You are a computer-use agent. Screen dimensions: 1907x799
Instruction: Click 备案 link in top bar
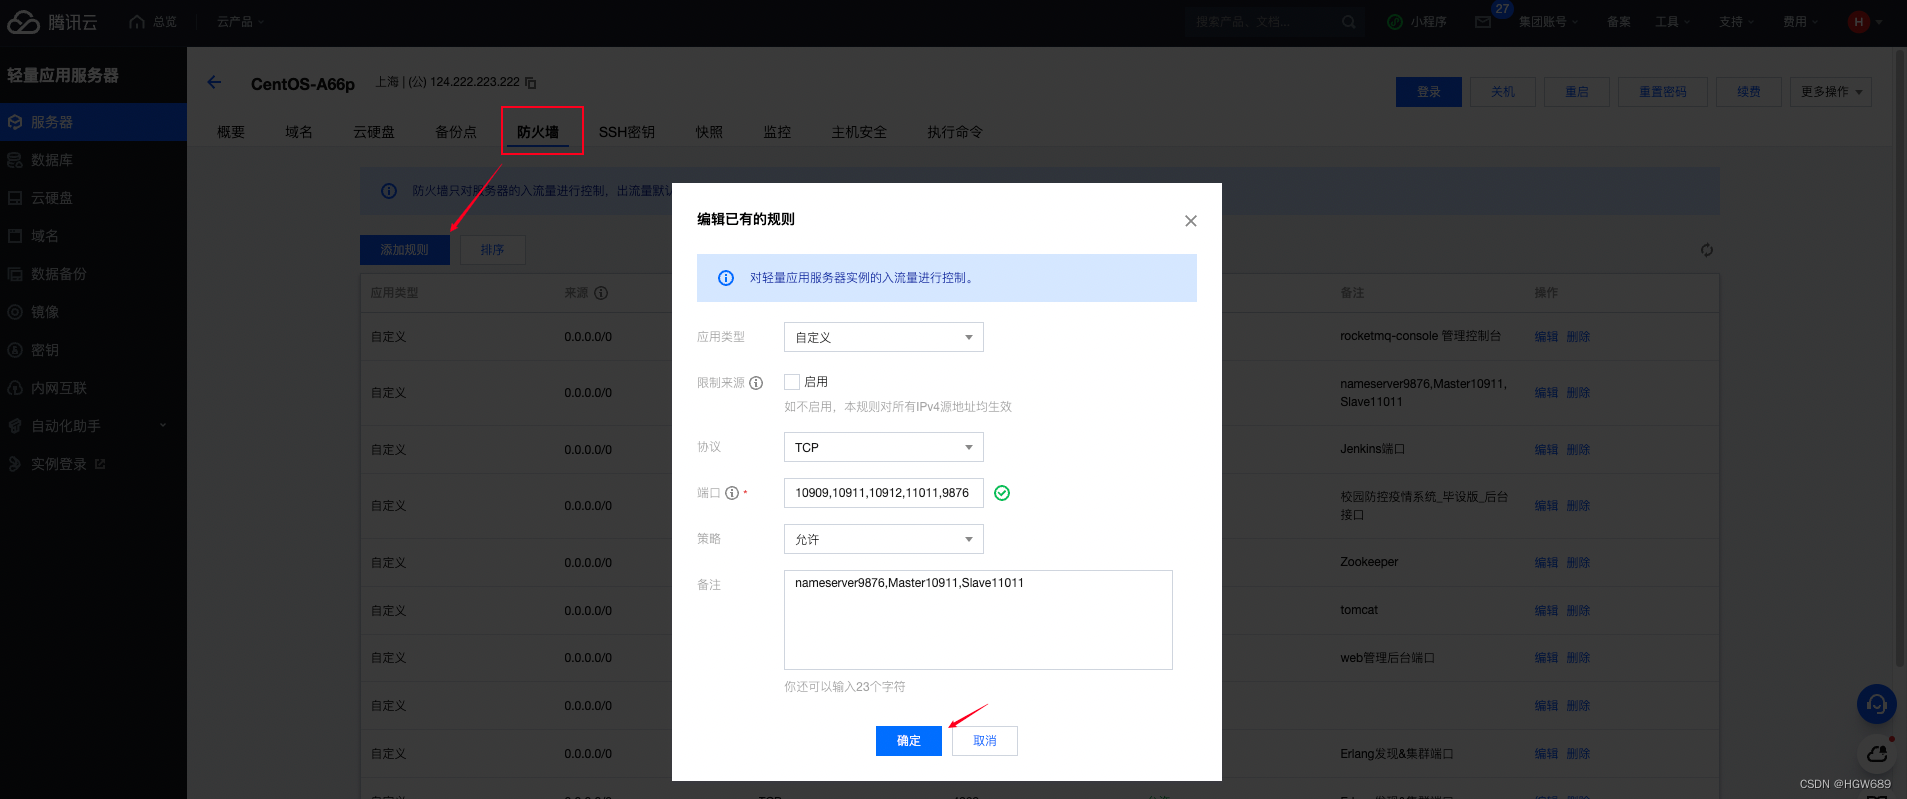1619,21
